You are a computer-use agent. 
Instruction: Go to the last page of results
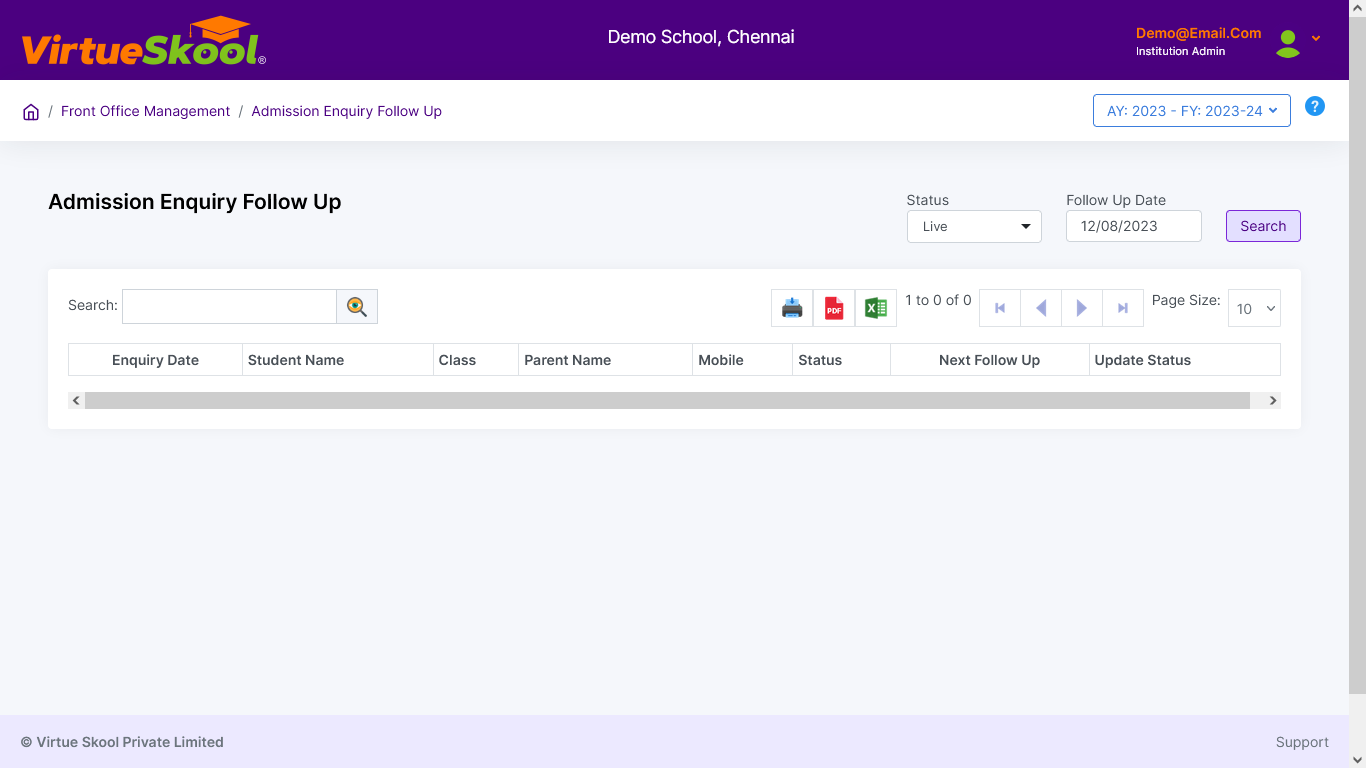click(1123, 308)
